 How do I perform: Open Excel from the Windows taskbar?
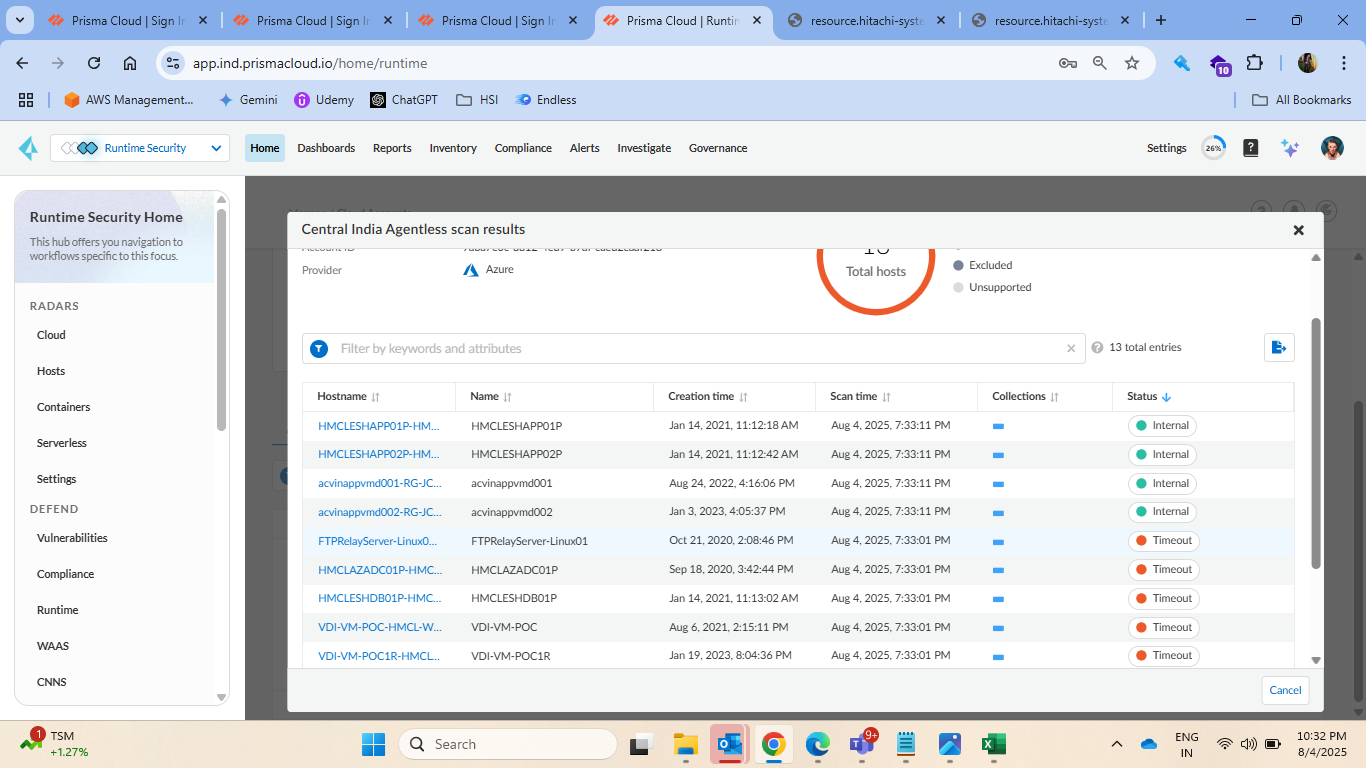click(x=993, y=744)
